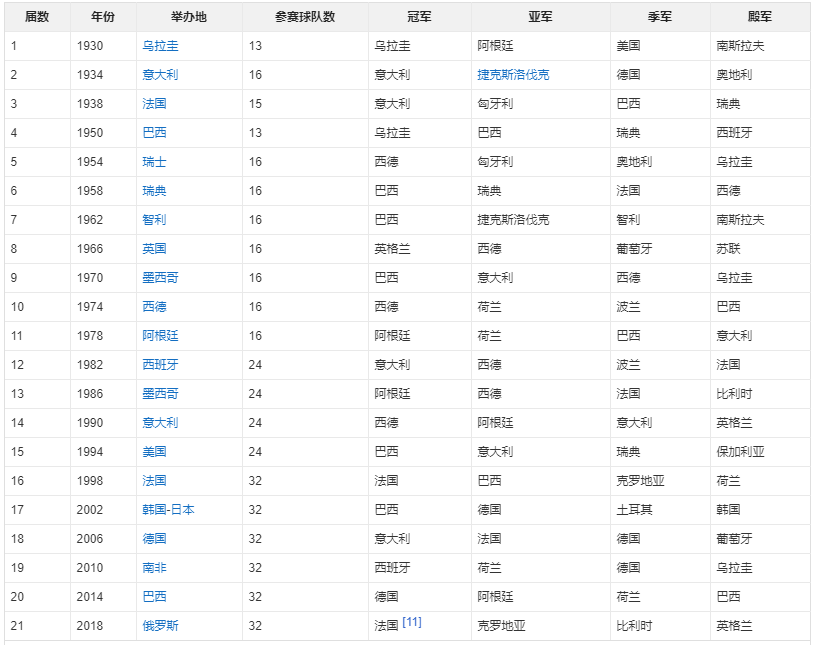The height and width of the screenshot is (645, 815).
Task: Open the 法国 host link for 1998
Action: 154,481
